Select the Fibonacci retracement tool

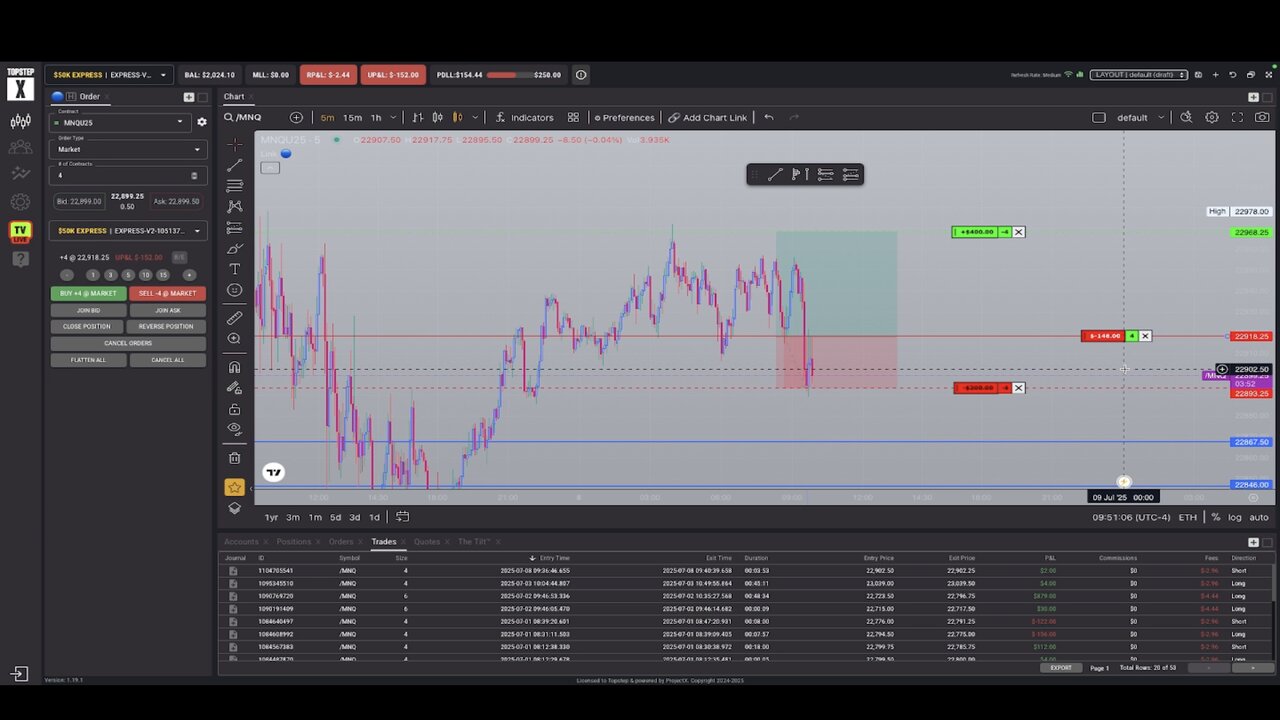click(234, 186)
